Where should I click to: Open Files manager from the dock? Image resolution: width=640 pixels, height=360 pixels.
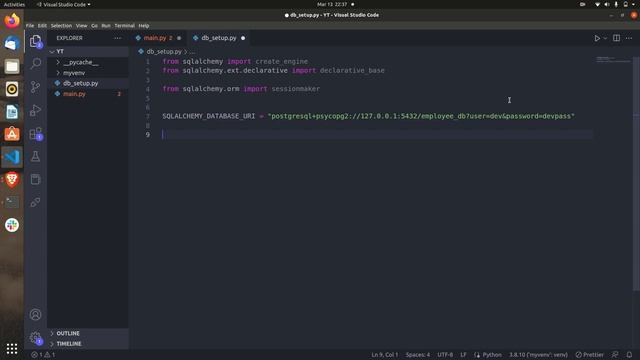[x=12, y=66]
